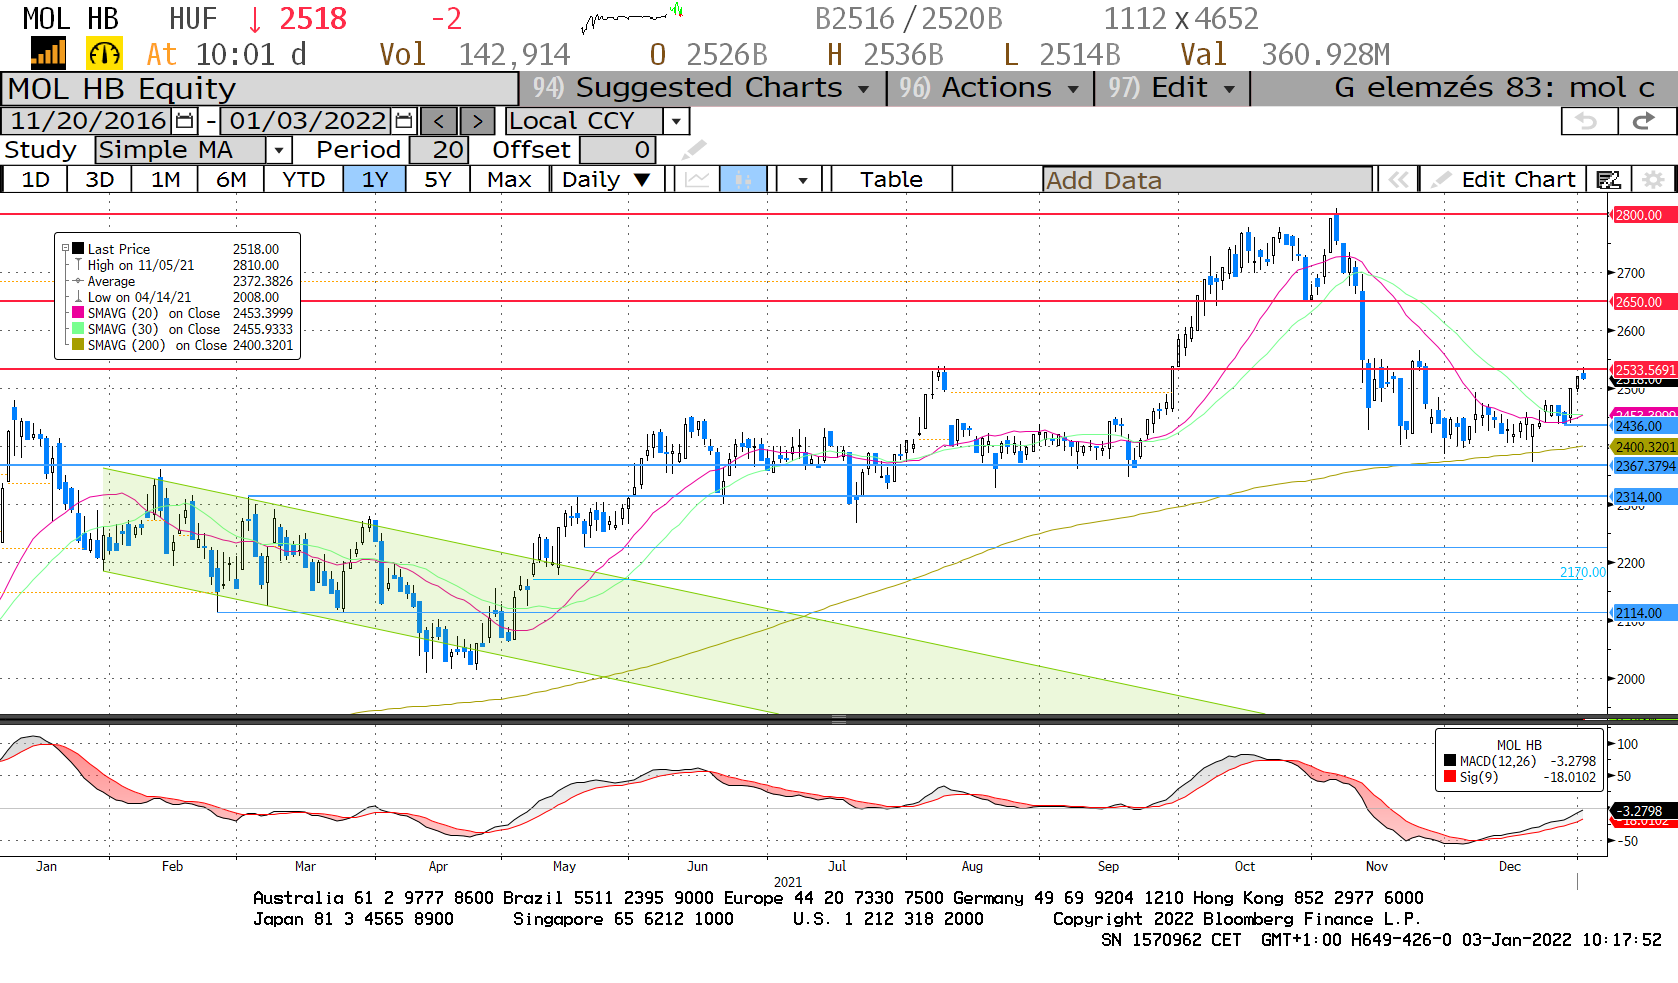This screenshot has height=983, width=1678.
Task: Click the redo arrow button
Action: tap(1643, 121)
